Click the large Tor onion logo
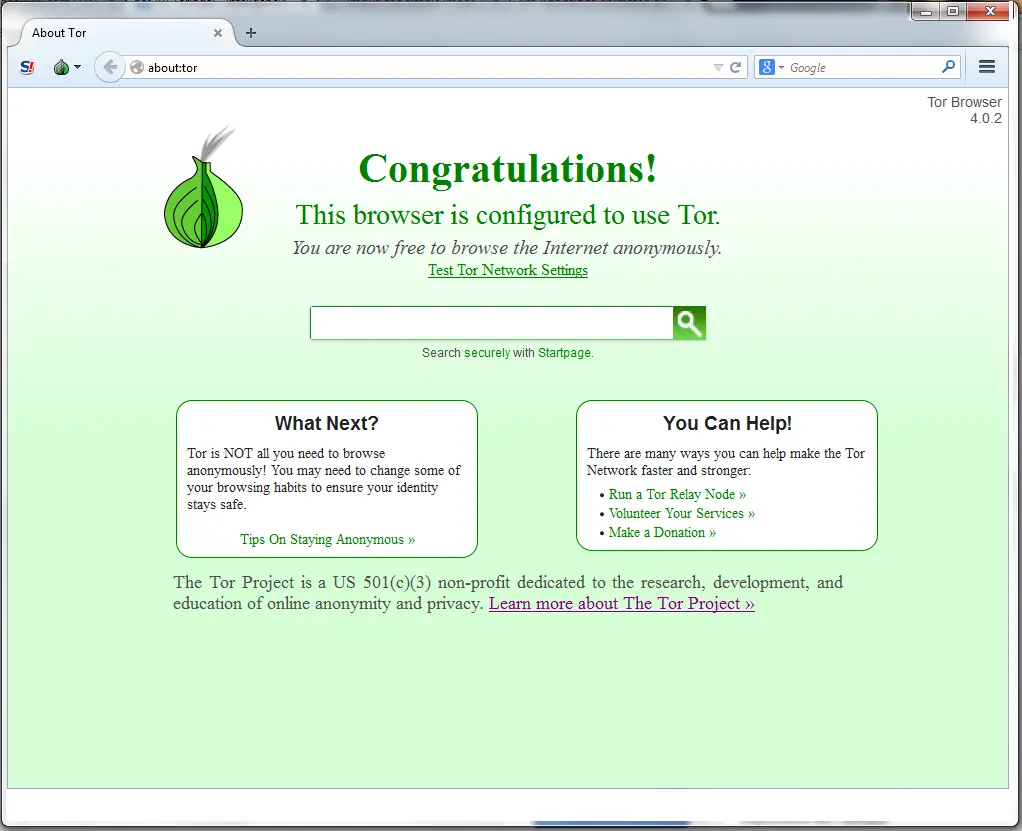This screenshot has width=1022, height=831. tap(203, 188)
